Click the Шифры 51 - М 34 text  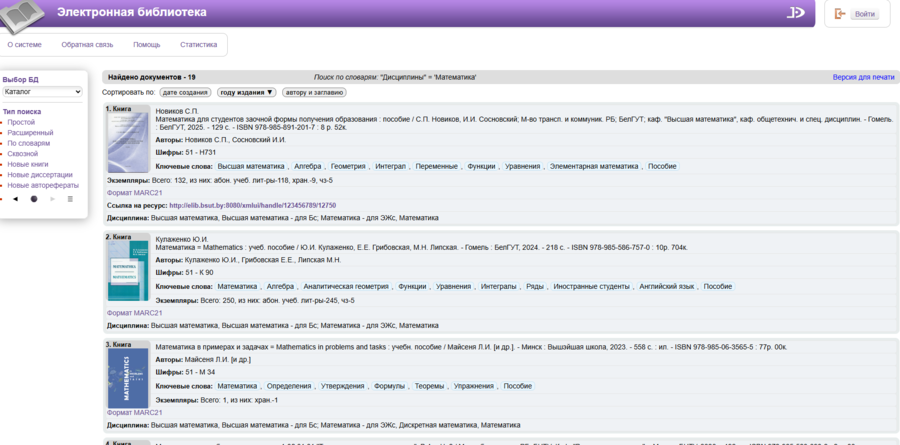click(x=184, y=372)
